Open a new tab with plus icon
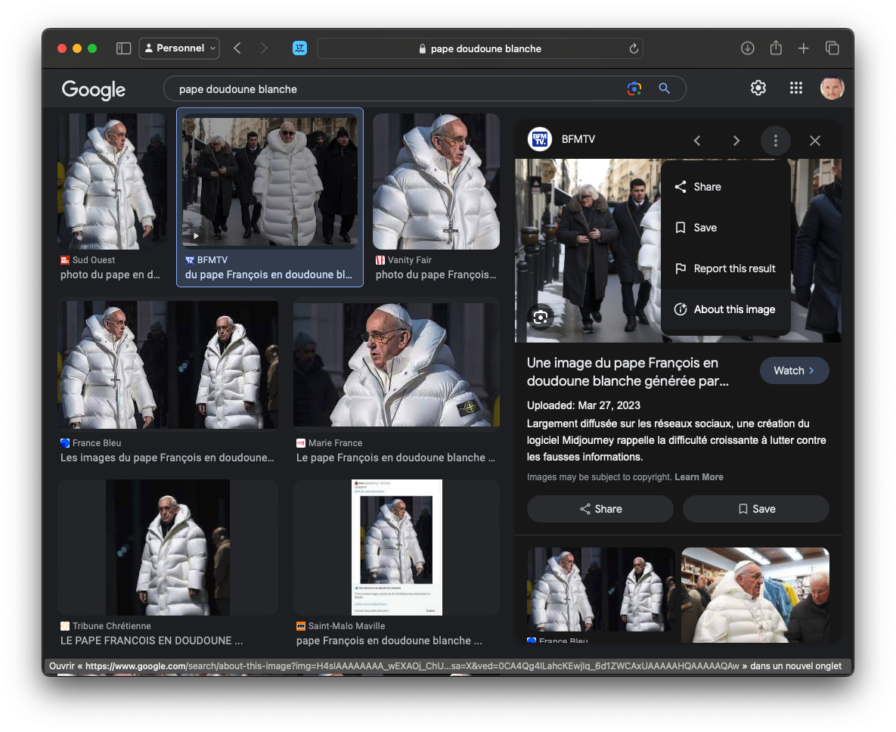The height and width of the screenshot is (732, 896). click(803, 49)
